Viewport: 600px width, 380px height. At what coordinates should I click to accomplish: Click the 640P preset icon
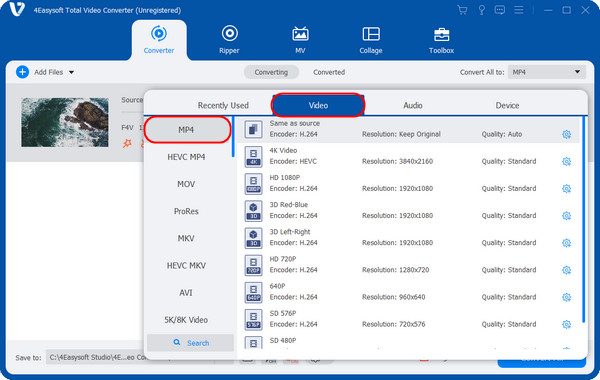coord(253,292)
